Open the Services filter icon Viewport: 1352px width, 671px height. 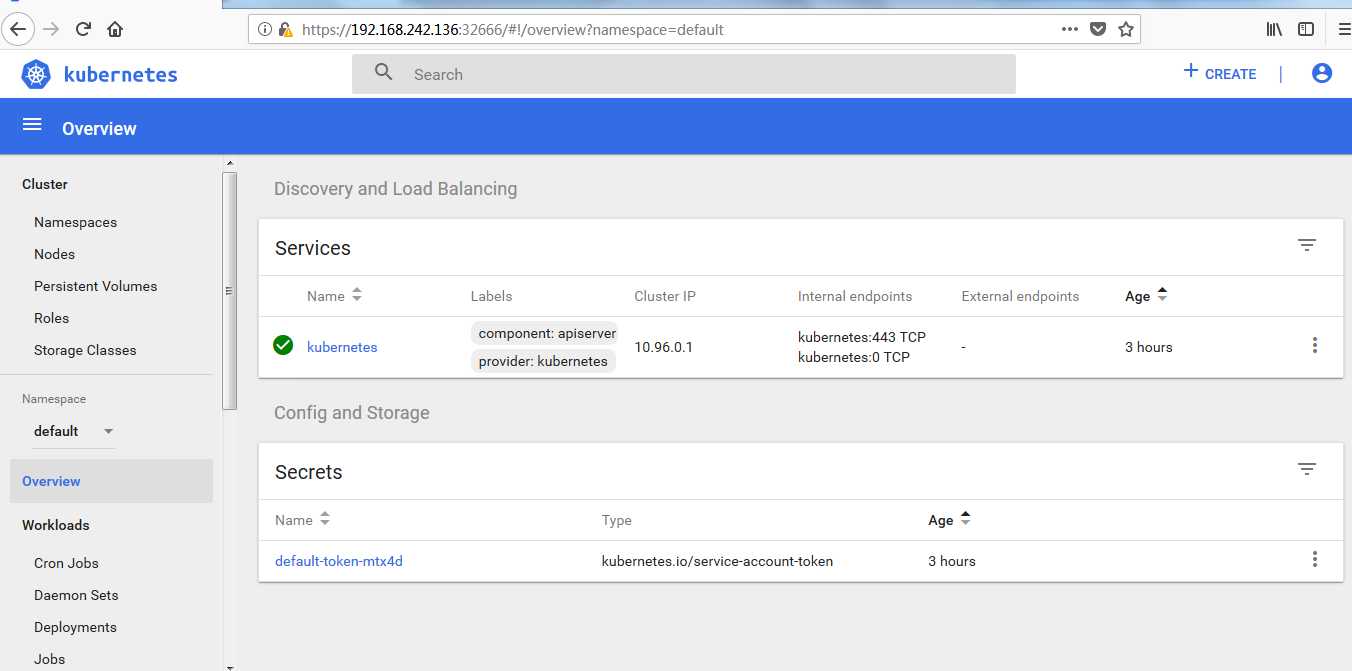pyautogui.click(x=1307, y=245)
